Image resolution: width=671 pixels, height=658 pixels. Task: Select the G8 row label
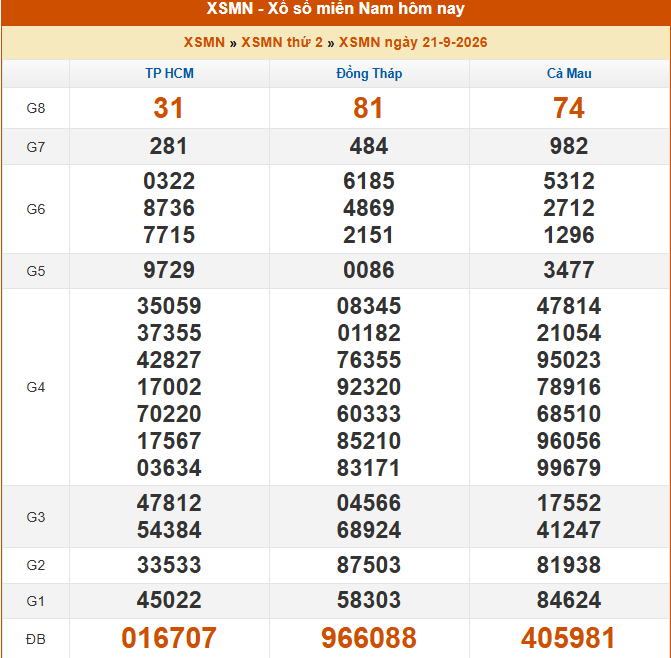(36, 108)
